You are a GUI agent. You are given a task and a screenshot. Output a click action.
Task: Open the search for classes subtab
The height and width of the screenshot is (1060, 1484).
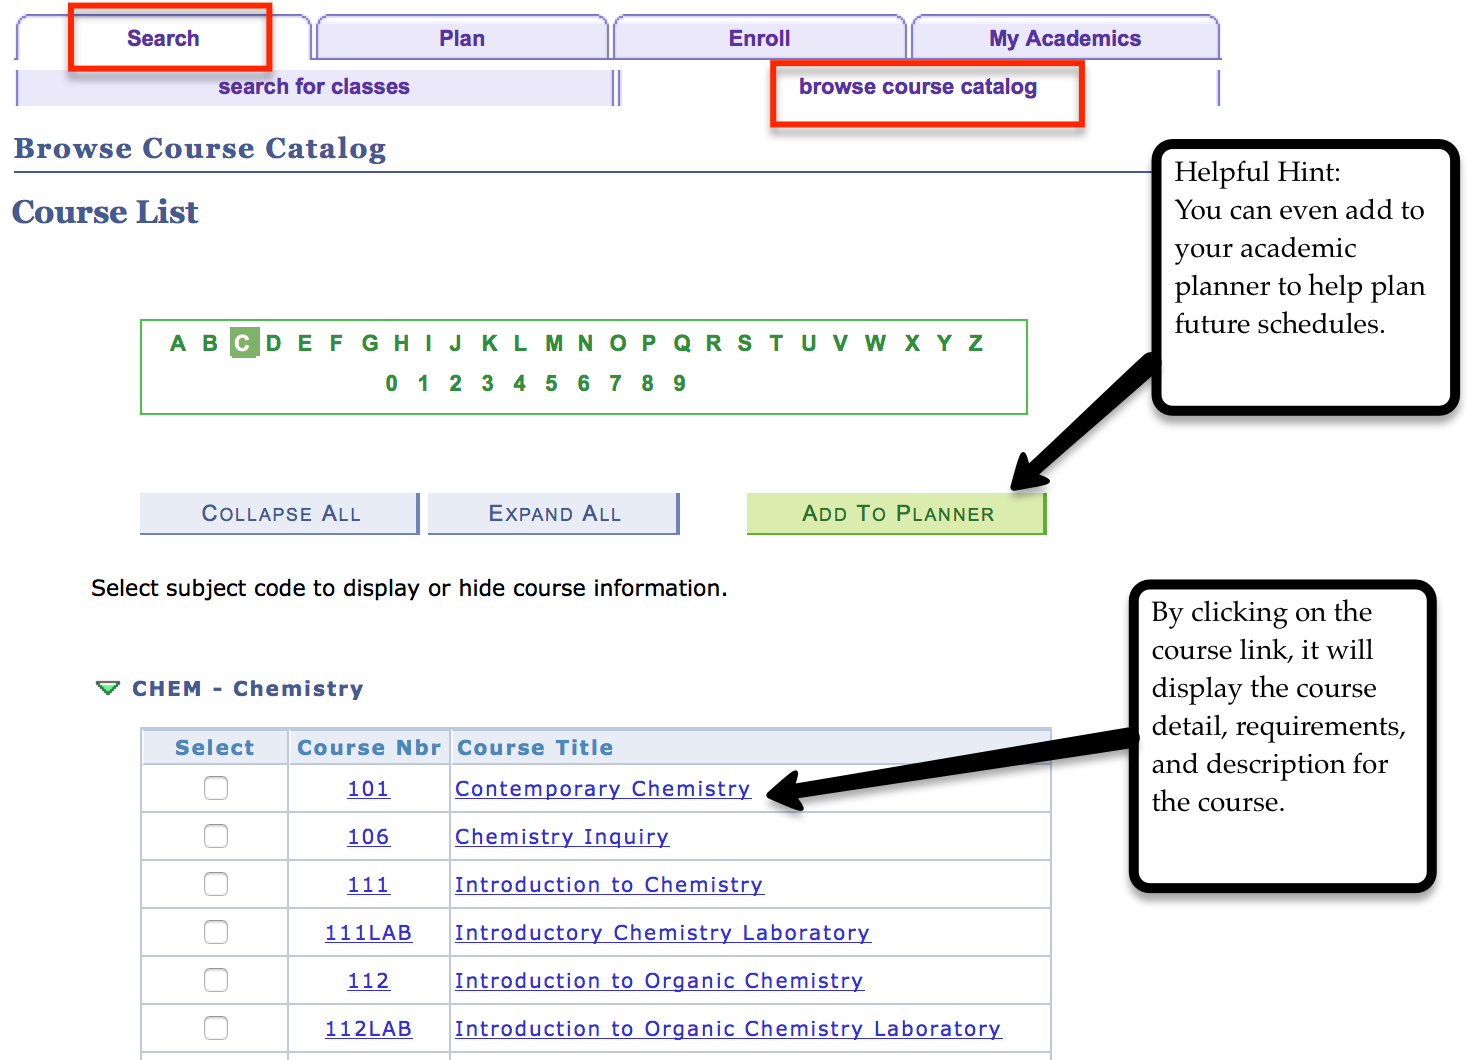coord(314,87)
